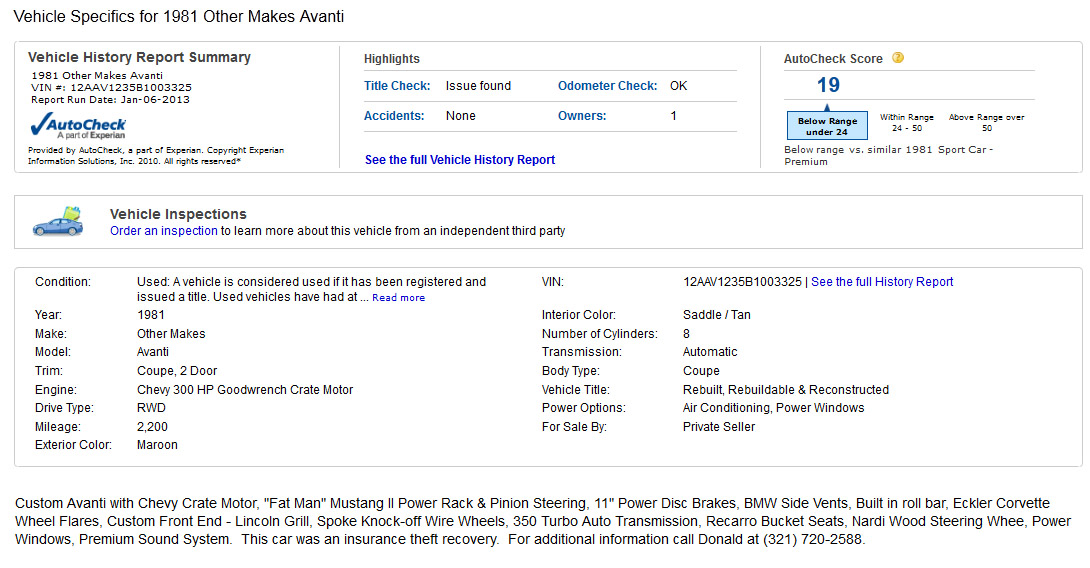Click the Within Range 24 - 50 label
The height and width of the screenshot is (568, 1090).
point(906,122)
